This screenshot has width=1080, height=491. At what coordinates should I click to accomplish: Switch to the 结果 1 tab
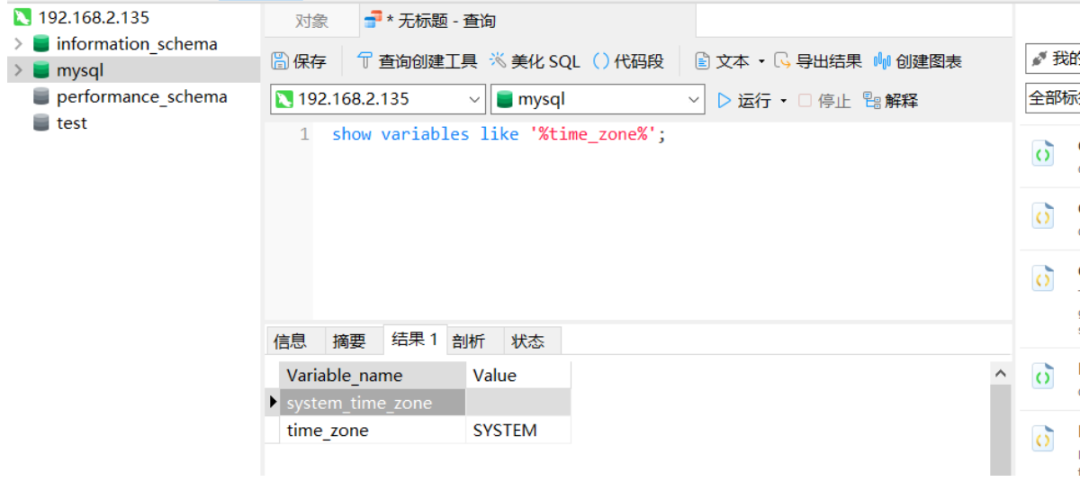415,339
